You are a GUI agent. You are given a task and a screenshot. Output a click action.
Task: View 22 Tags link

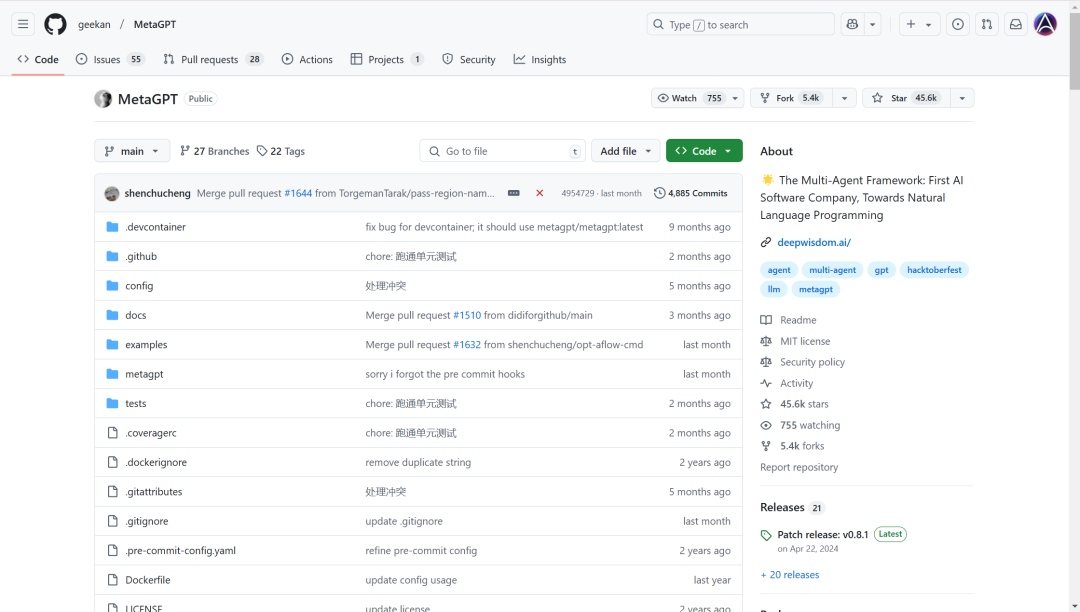pyautogui.click(x=281, y=151)
